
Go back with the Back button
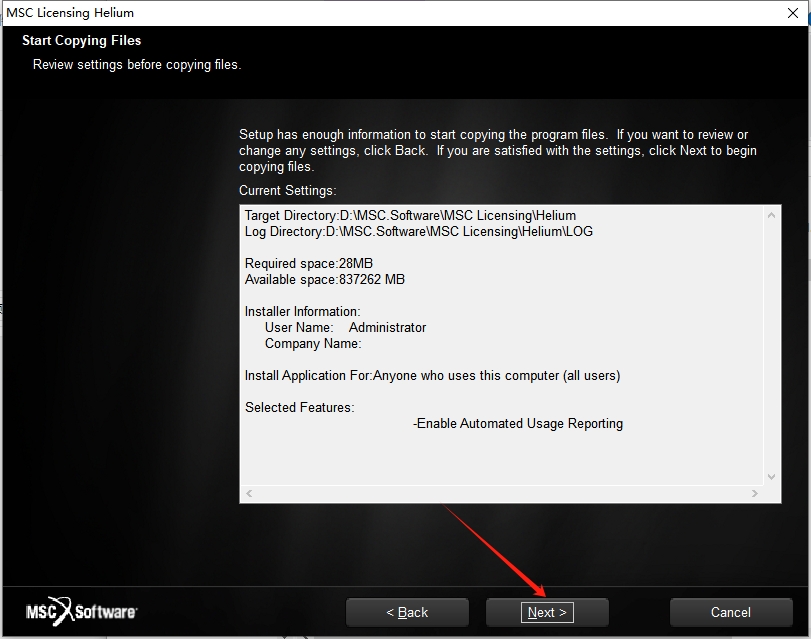point(407,612)
